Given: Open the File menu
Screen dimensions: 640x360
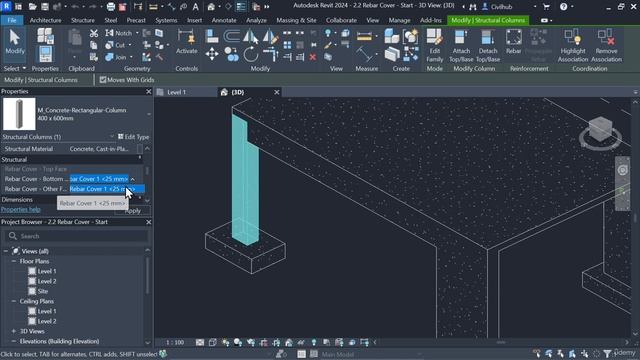Looking at the screenshot, I should [x=12, y=20].
